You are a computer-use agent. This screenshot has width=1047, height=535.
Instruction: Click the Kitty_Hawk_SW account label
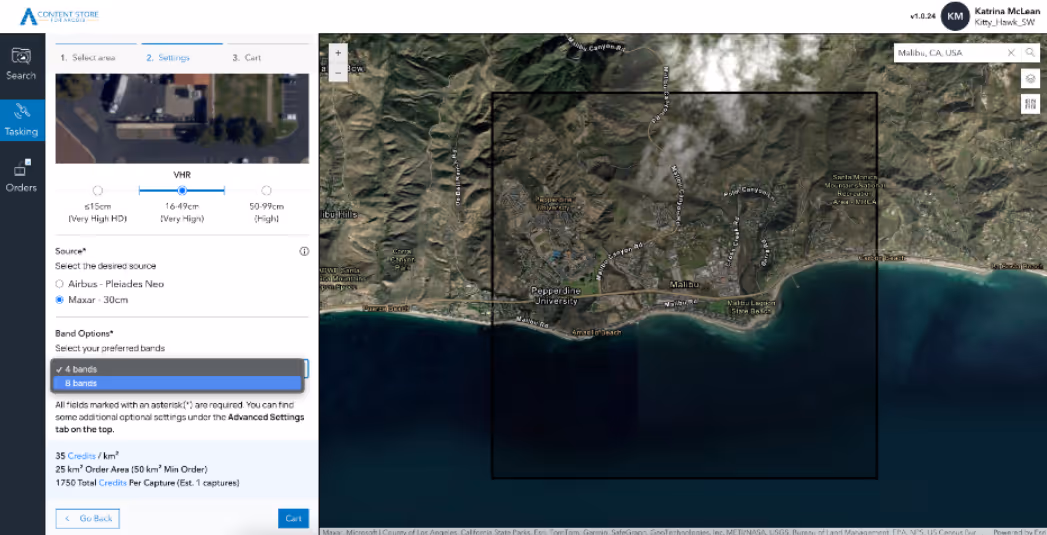point(1005,23)
